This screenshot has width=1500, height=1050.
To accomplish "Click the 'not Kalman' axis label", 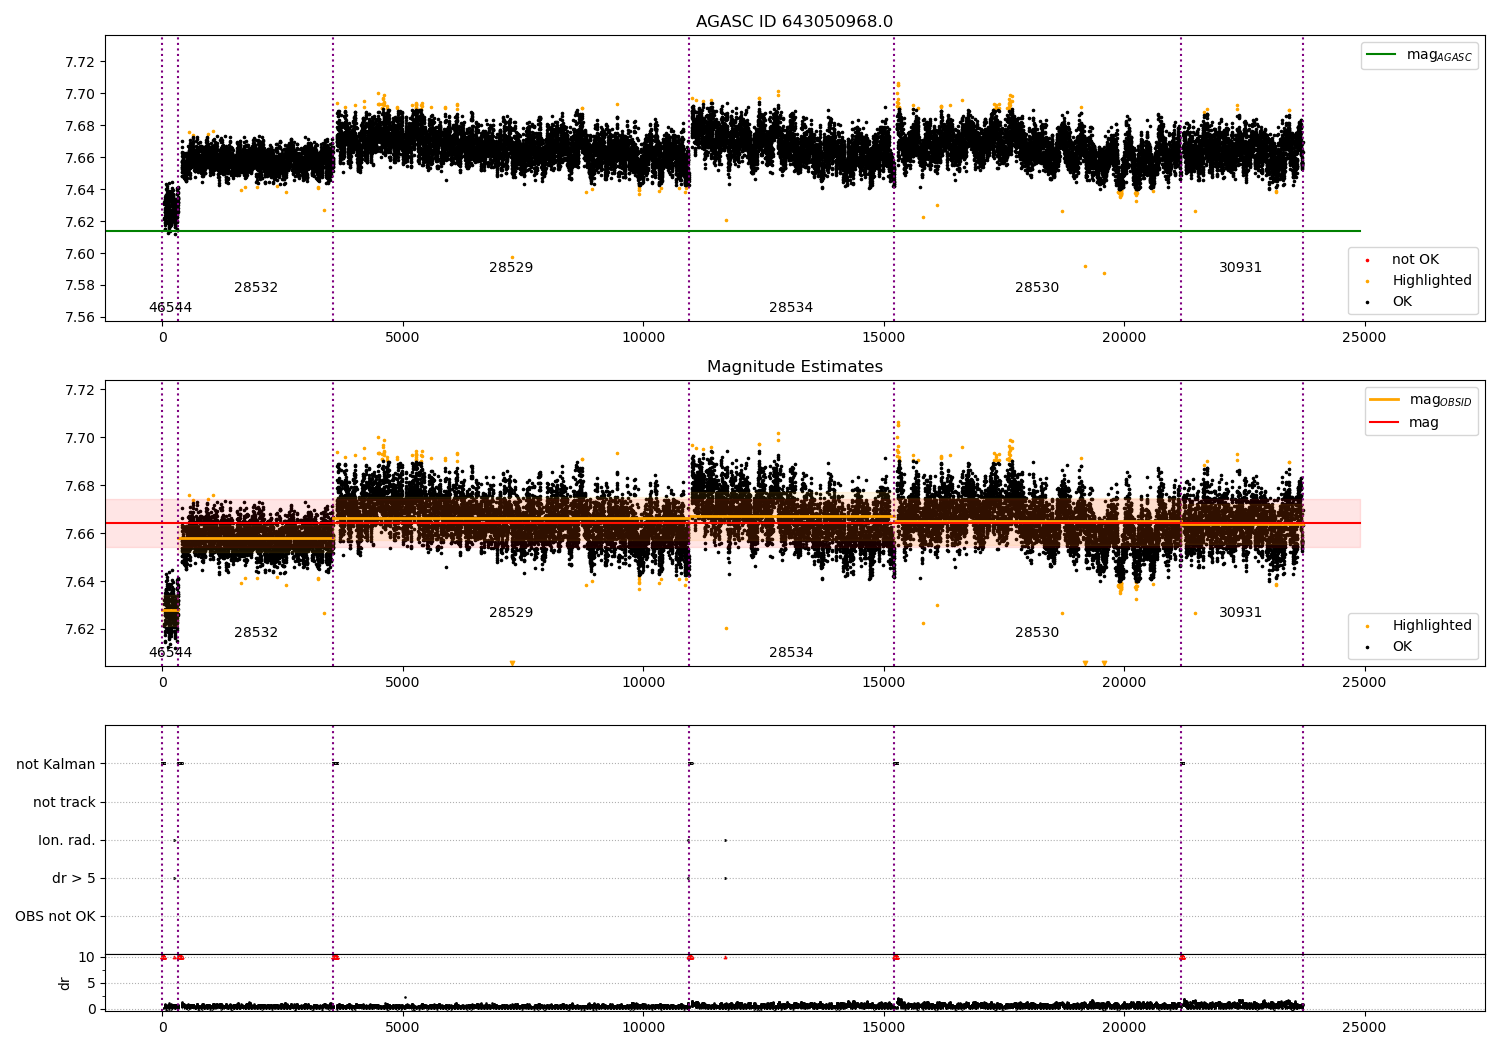I will [56, 764].
